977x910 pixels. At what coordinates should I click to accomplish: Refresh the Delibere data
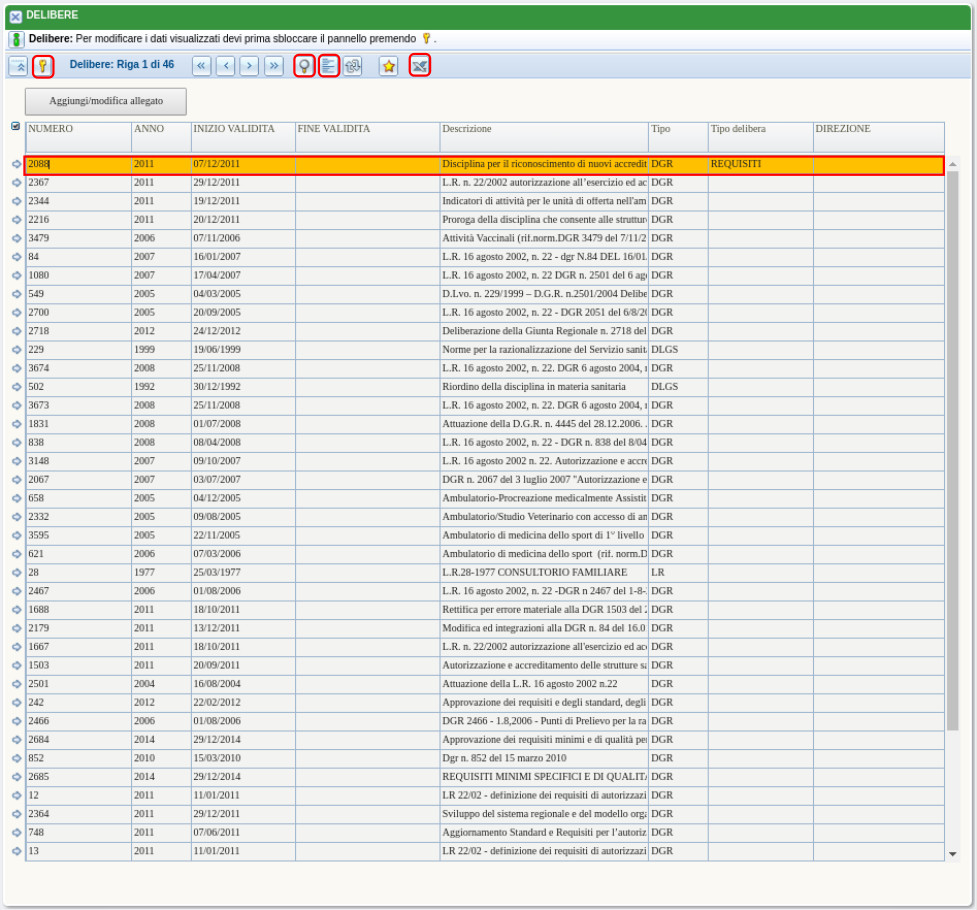tap(352, 66)
